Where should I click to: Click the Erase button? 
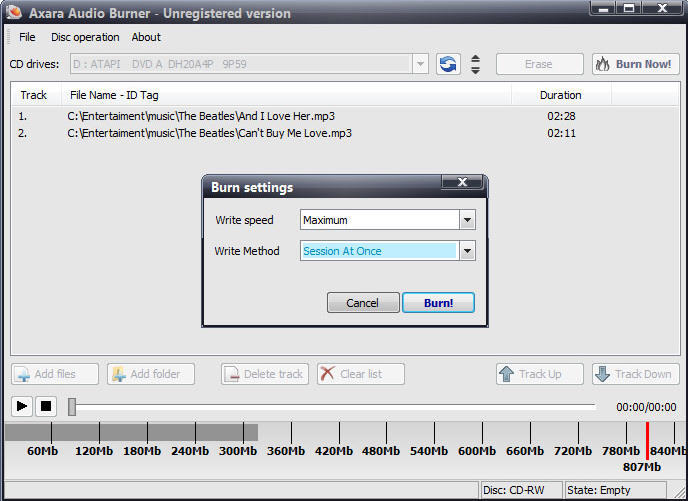click(x=540, y=64)
